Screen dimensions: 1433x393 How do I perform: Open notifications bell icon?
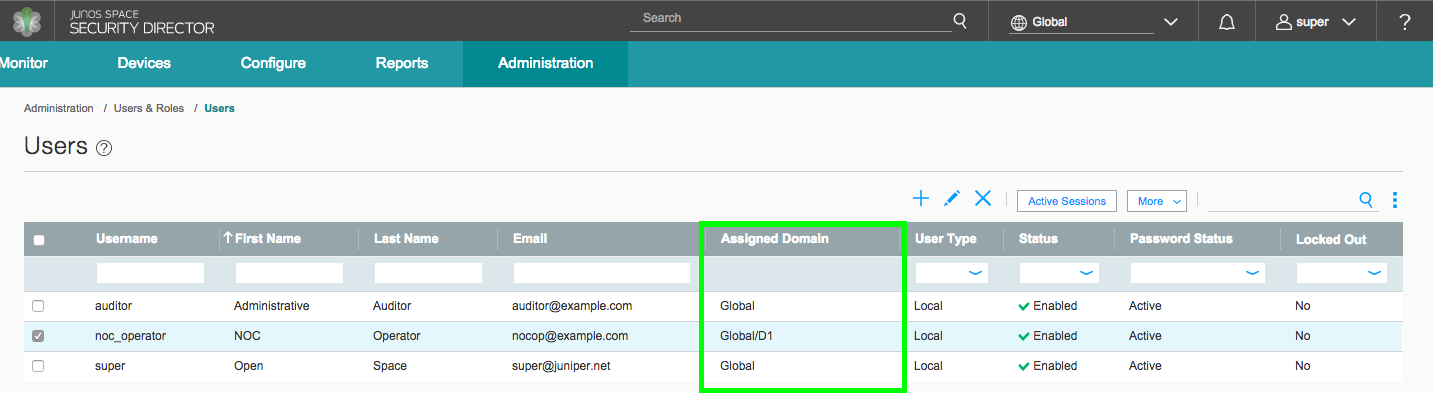pos(1227,22)
